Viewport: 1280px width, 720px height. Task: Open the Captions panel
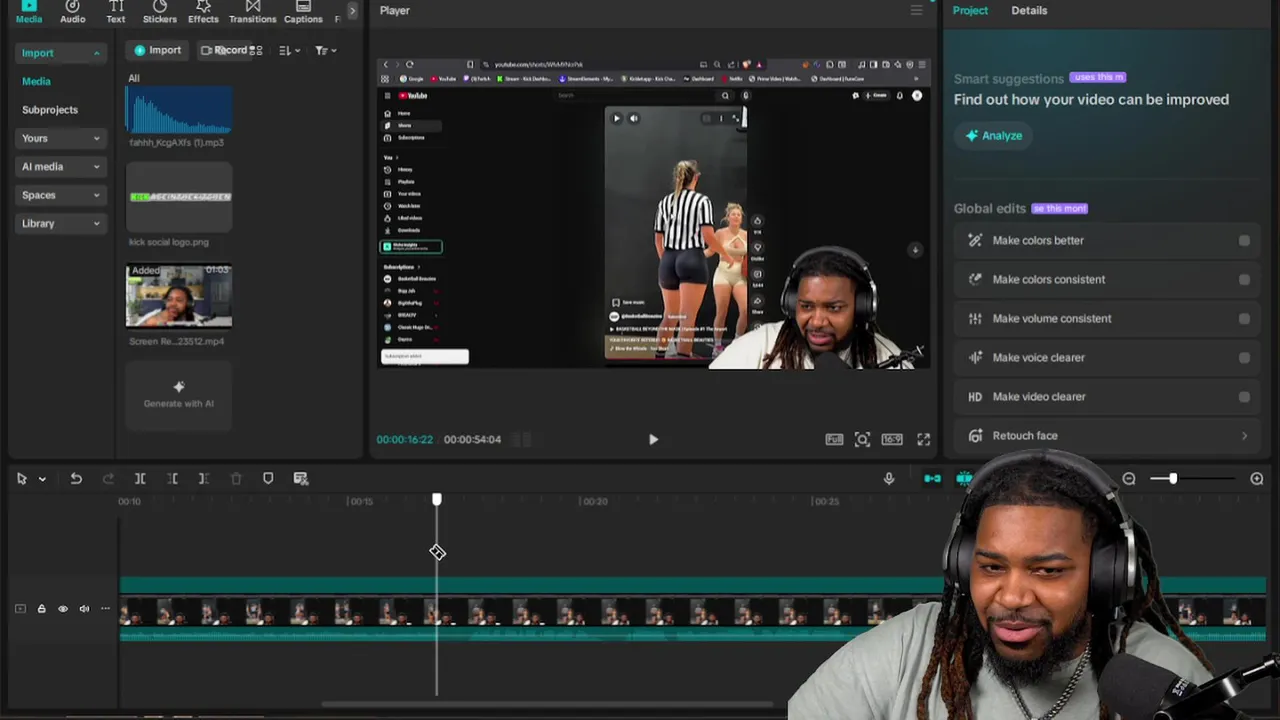303,13
